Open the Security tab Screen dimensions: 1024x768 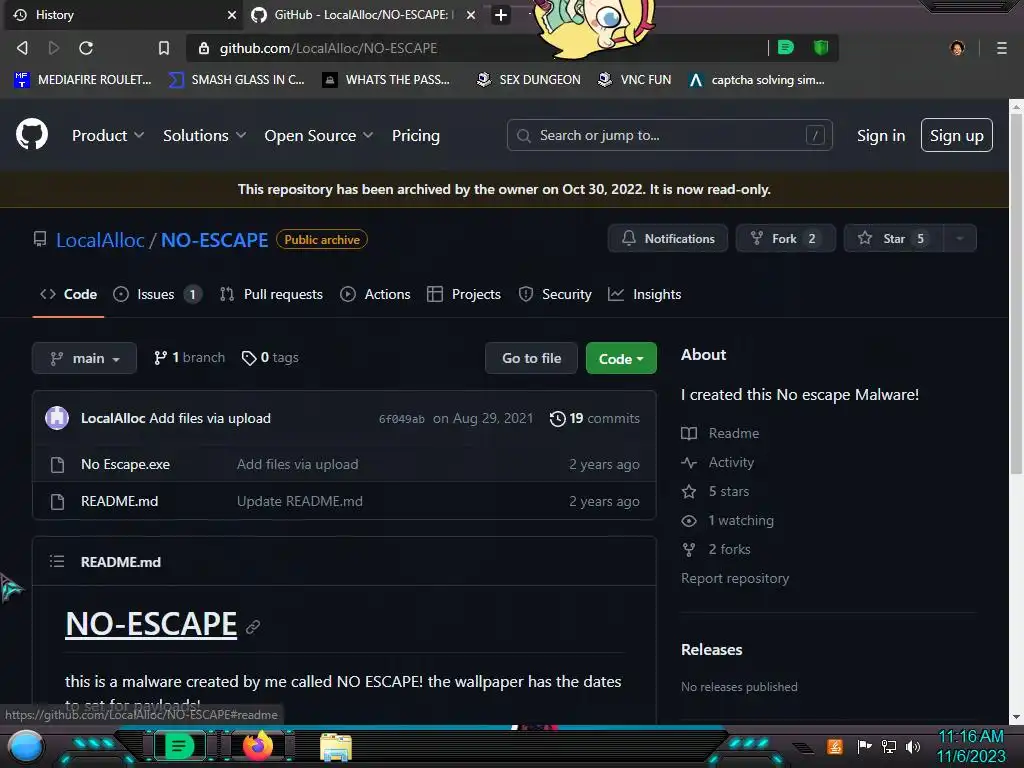pos(555,294)
